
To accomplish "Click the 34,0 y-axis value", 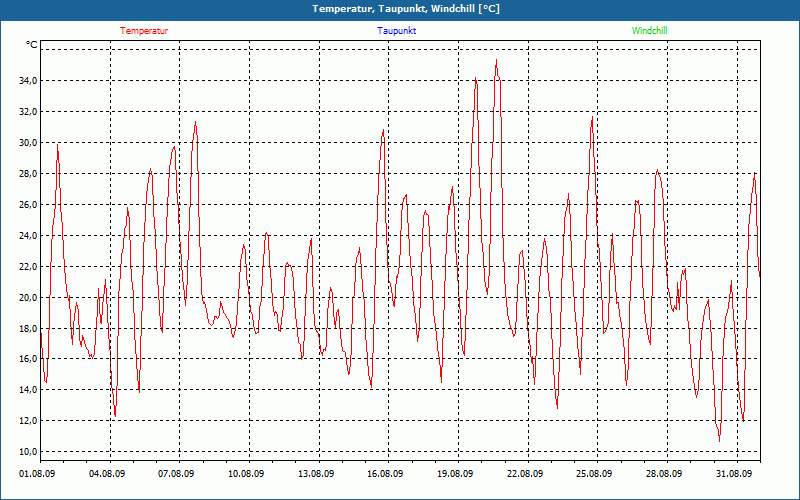I will tap(28, 81).
